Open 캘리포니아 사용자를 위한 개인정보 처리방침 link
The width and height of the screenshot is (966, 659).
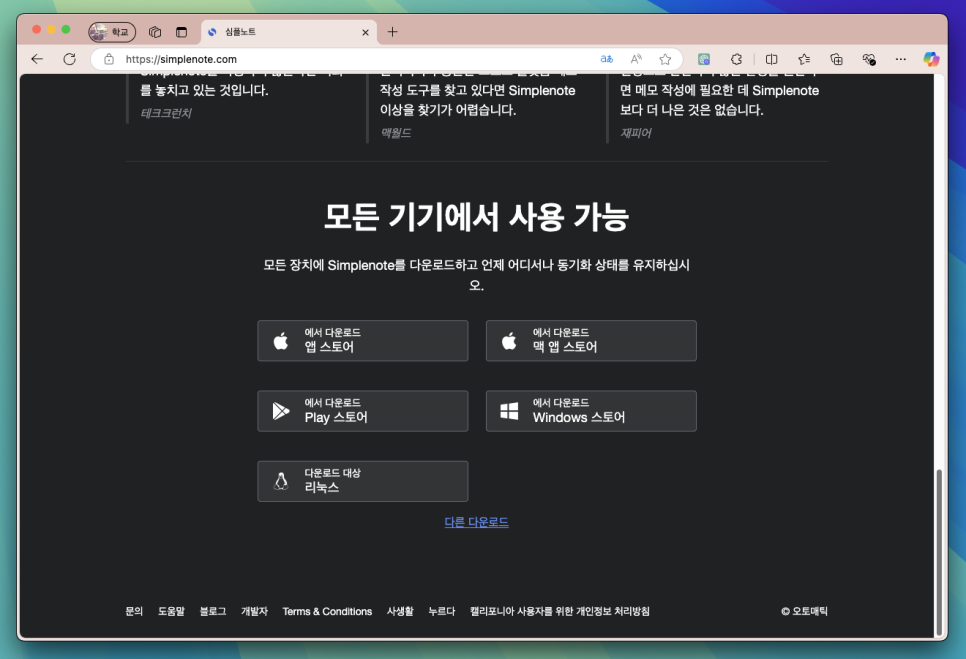coord(559,611)
